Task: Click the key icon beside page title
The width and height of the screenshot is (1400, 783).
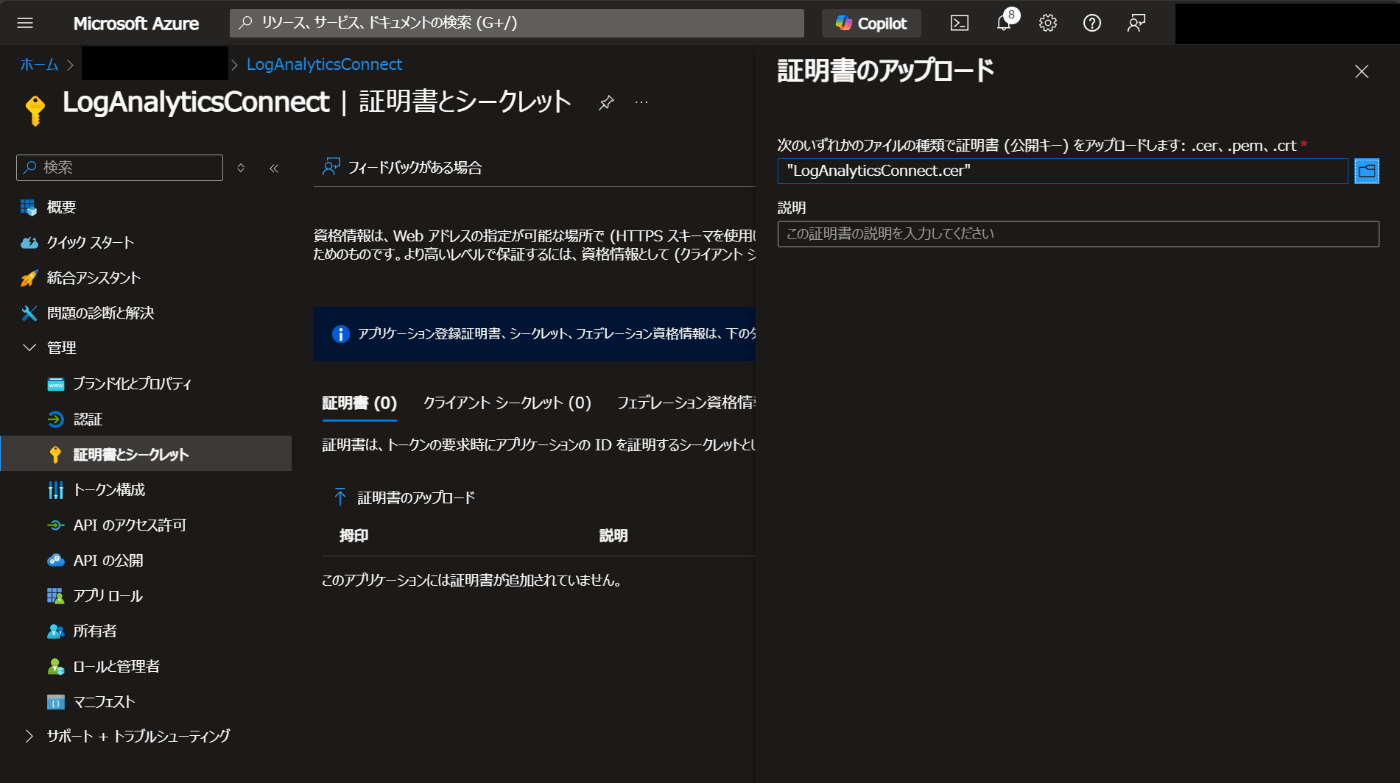Action: click(x=35, y=109)
